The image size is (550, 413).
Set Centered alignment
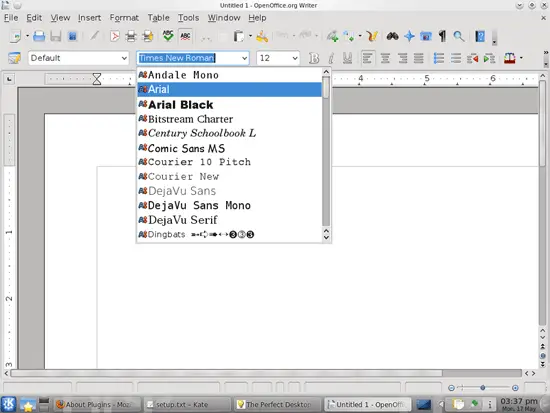[385, 58]
